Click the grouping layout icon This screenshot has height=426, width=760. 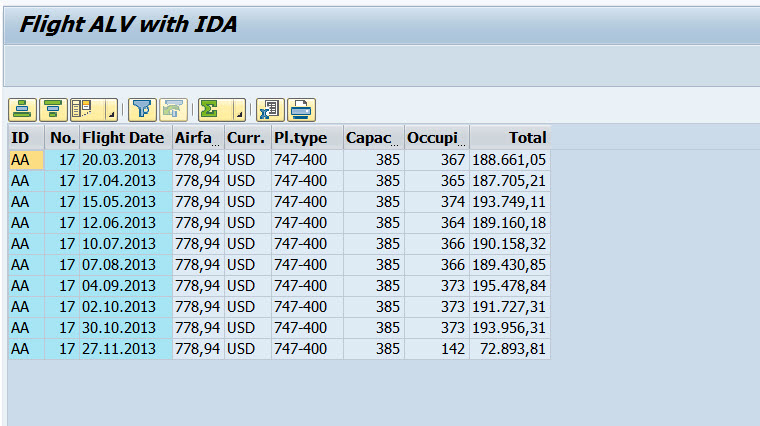point(82,109)
